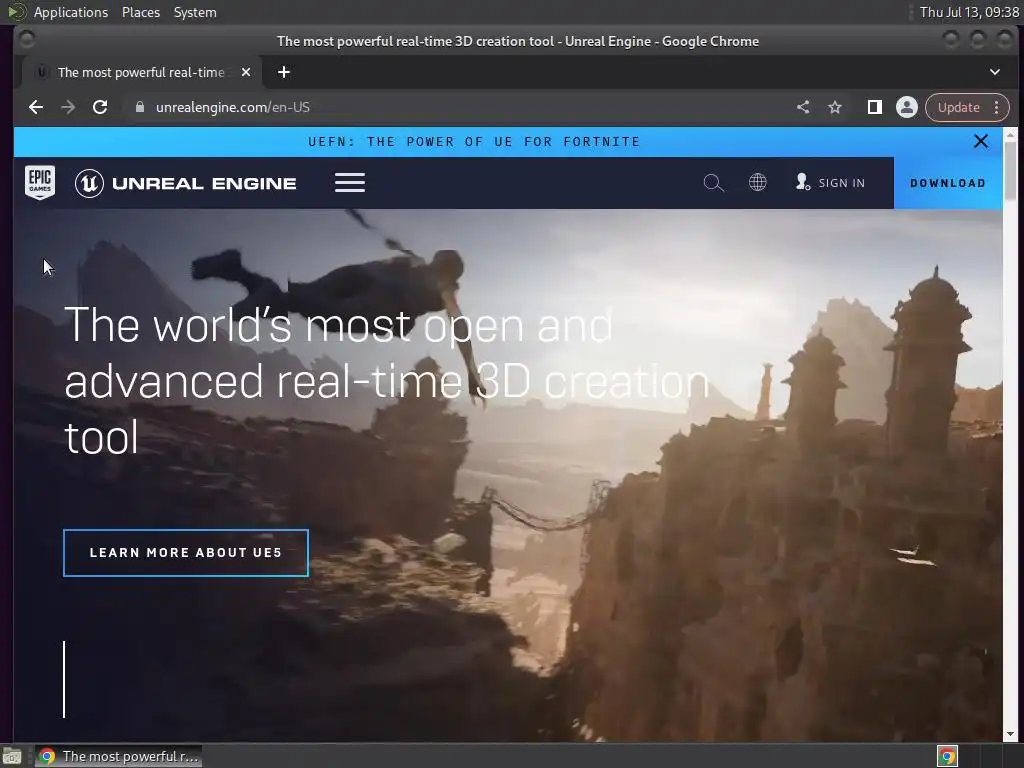
Task: Click the Sign In link
Action: point(831,183)
